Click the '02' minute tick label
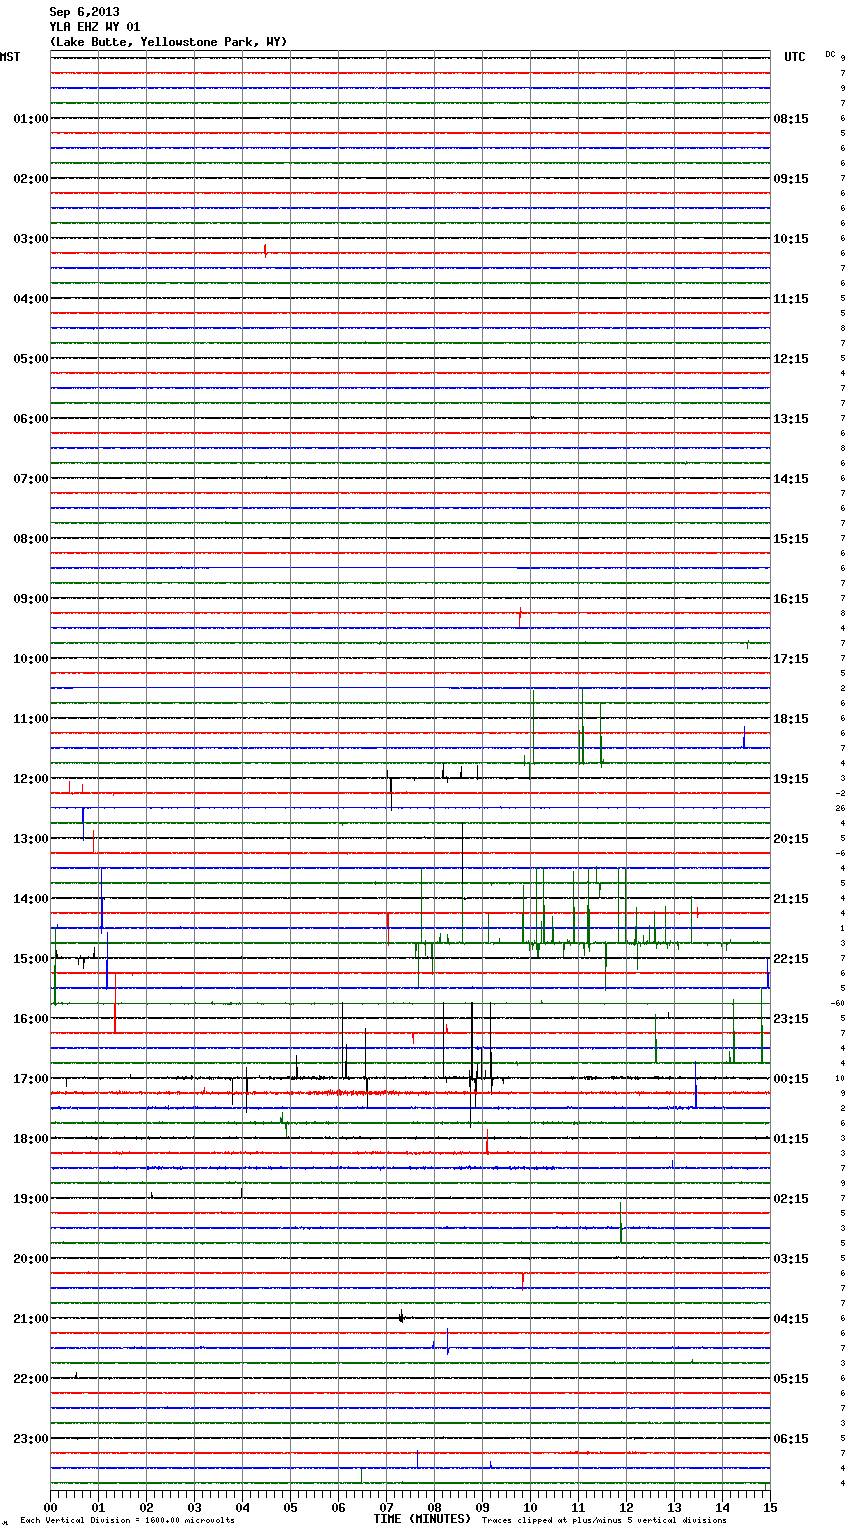The image size is (850, 1534). coord(146,1507)
